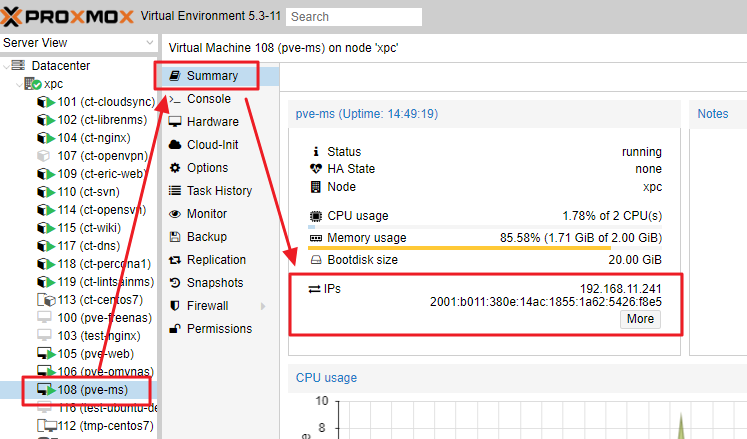Click the Backup floppy icon

(175, 237)
